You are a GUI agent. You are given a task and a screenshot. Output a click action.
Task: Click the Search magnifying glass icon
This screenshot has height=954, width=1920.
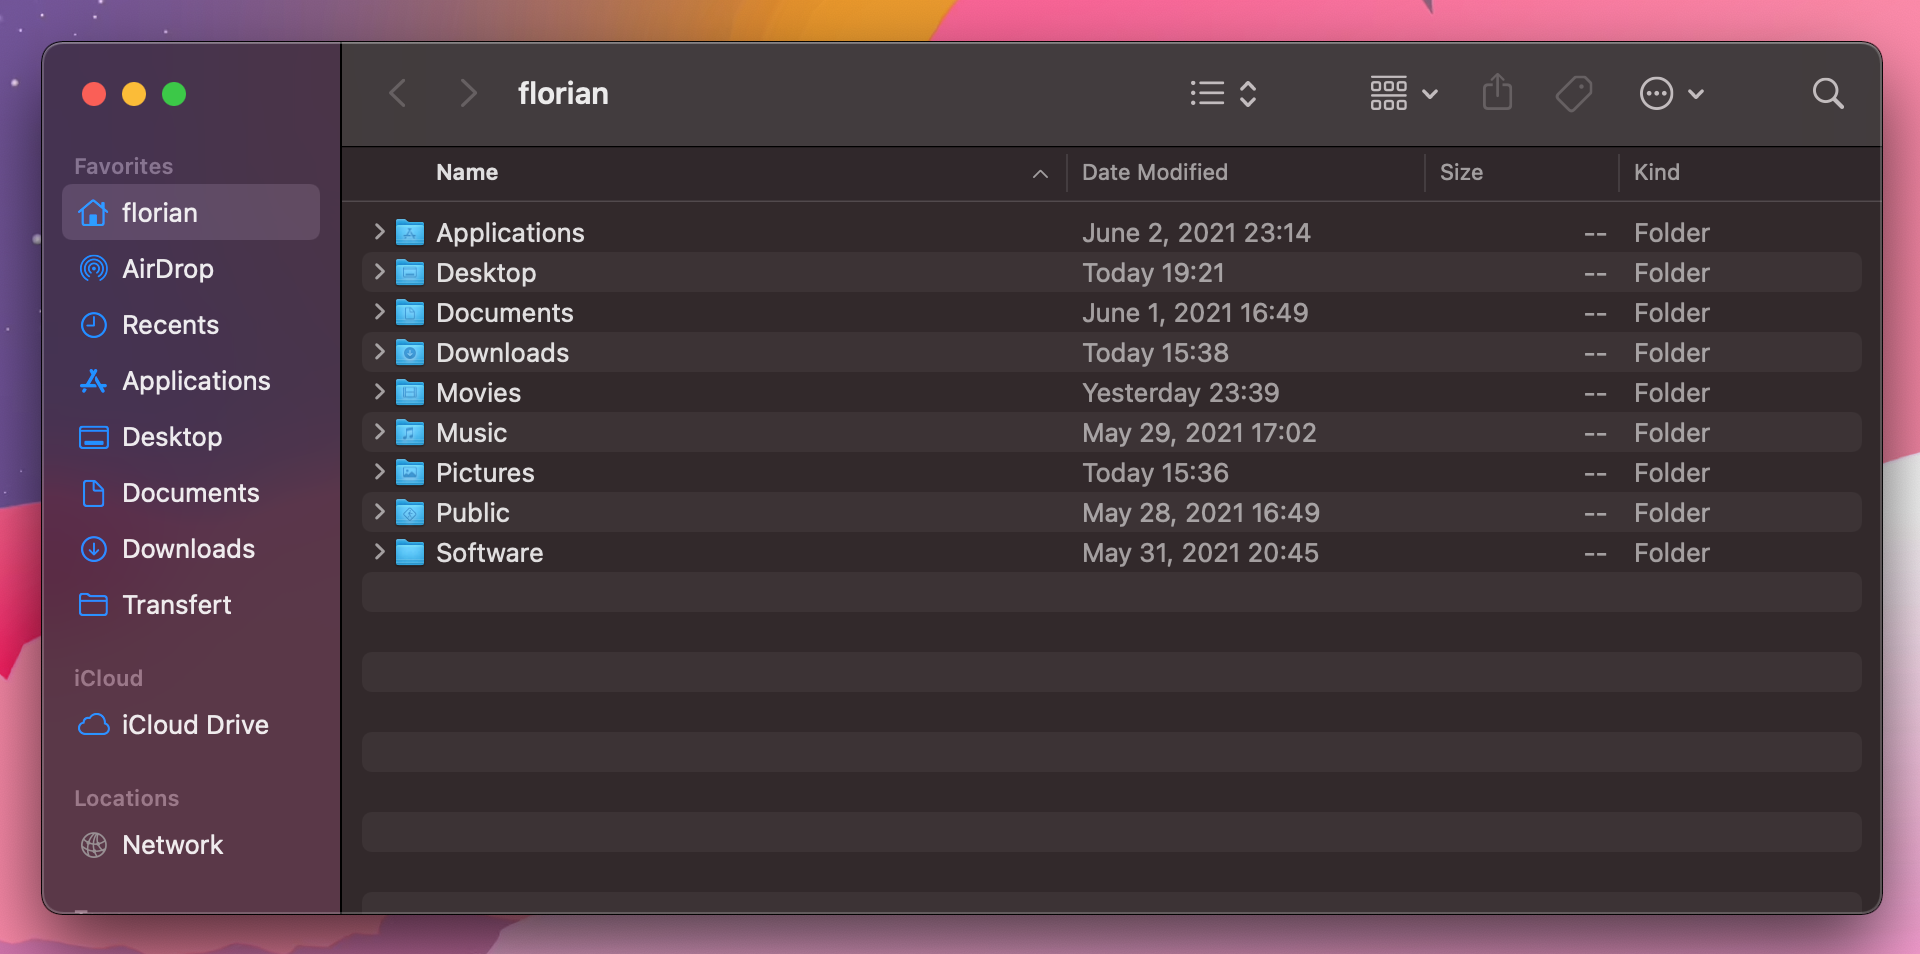click(1827, 94)
